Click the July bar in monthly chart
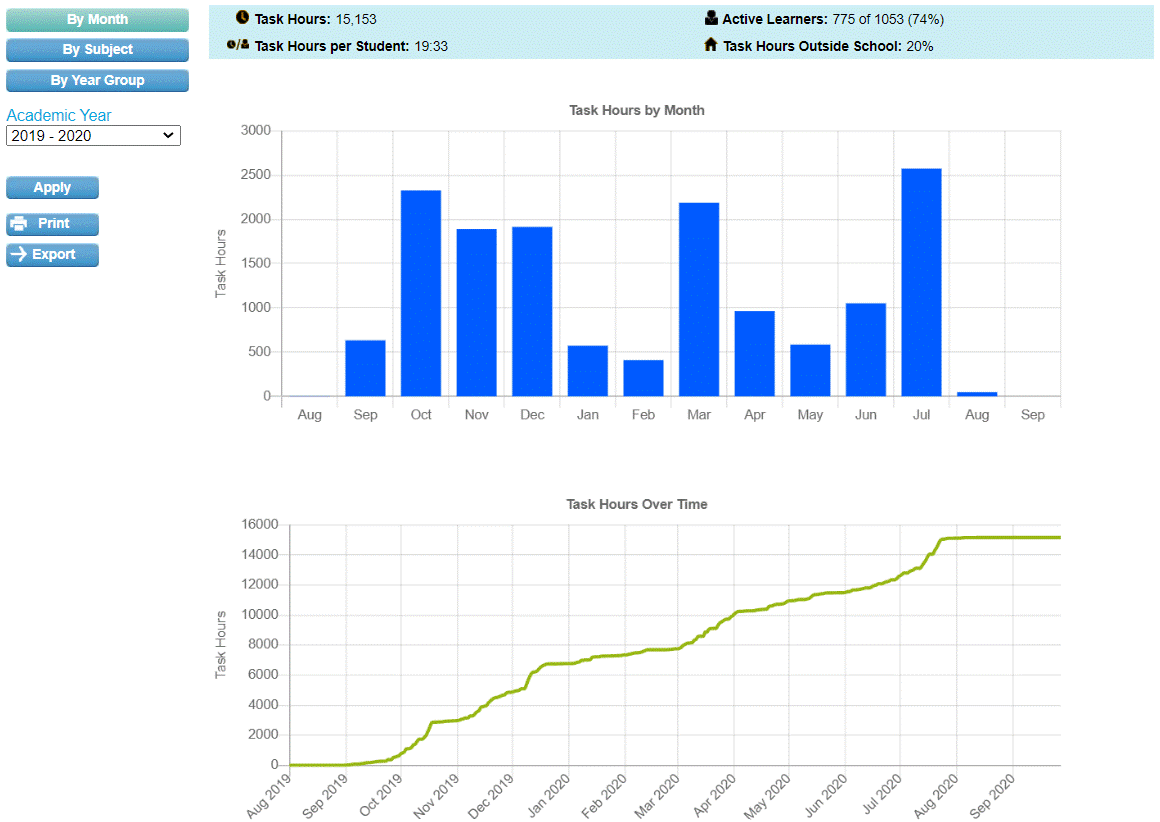Screen dimensions: 1160x822 [921, 283]
